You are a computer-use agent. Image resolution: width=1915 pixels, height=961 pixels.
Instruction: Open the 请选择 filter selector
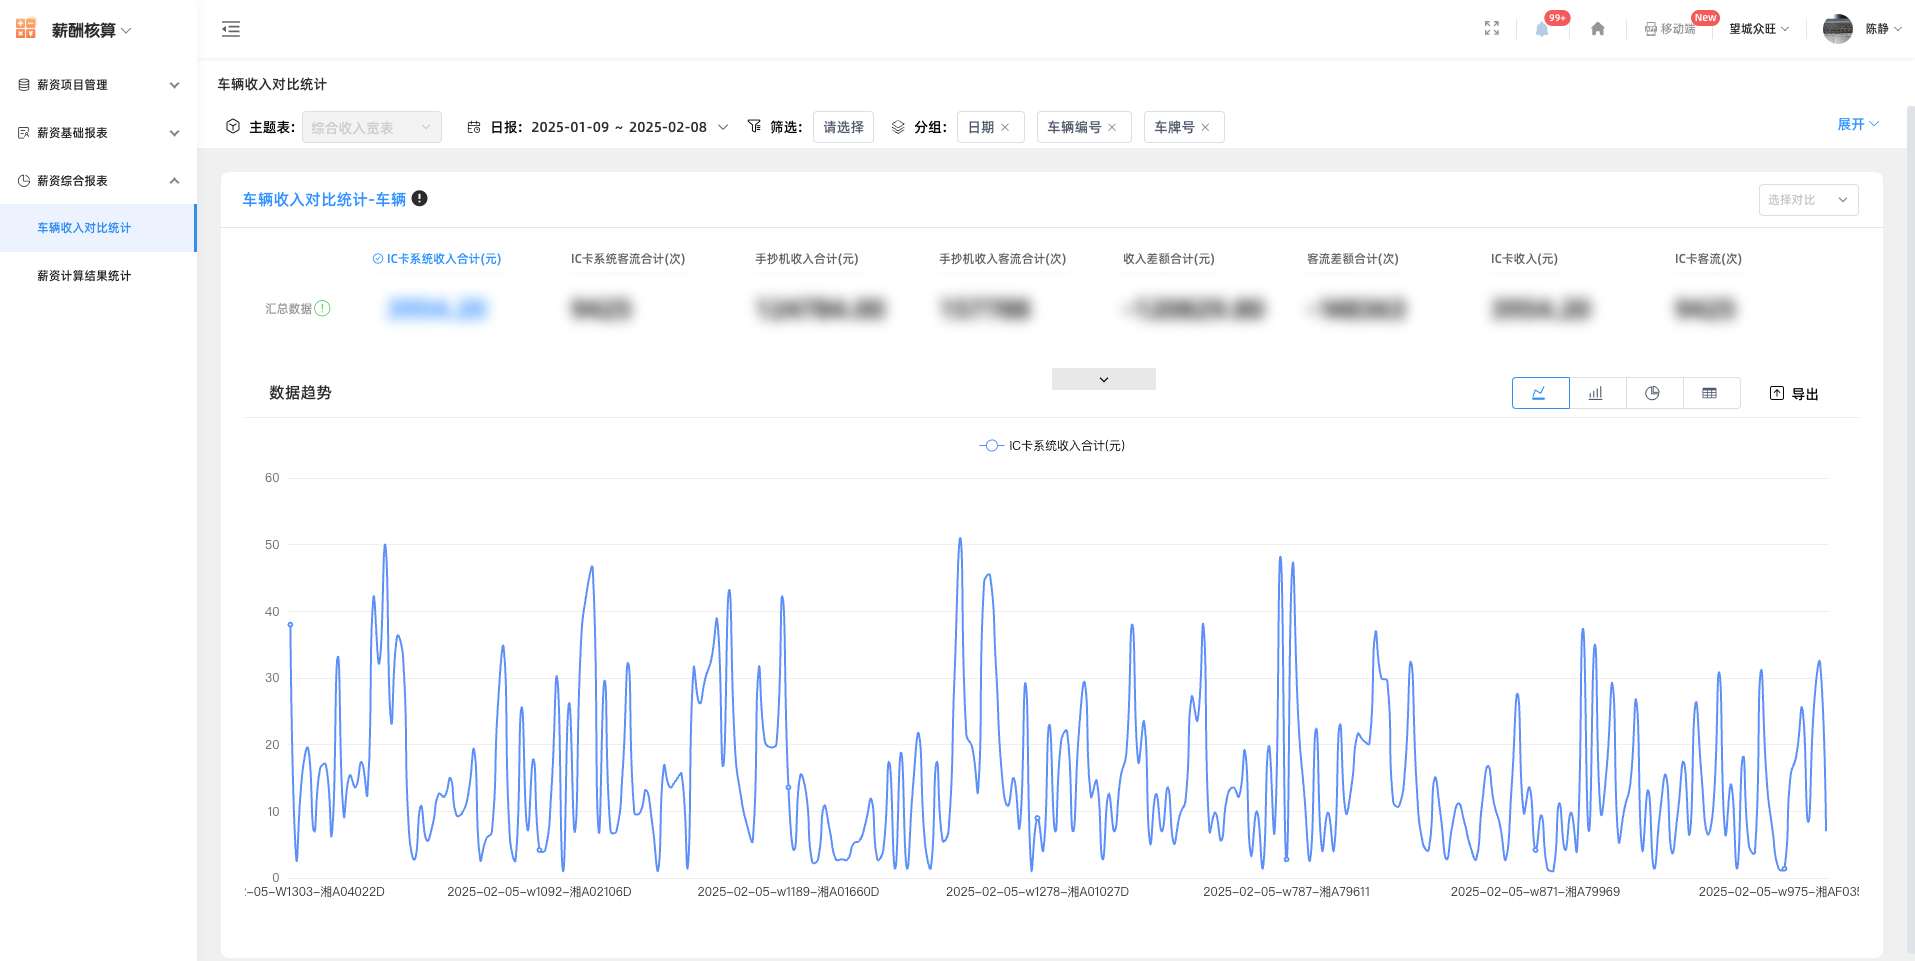843,128
